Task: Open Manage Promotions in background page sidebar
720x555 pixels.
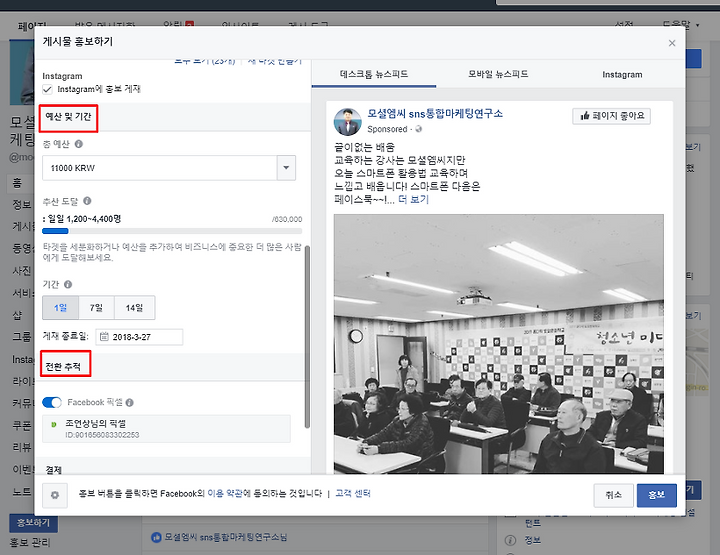Action: coord(30,543)
